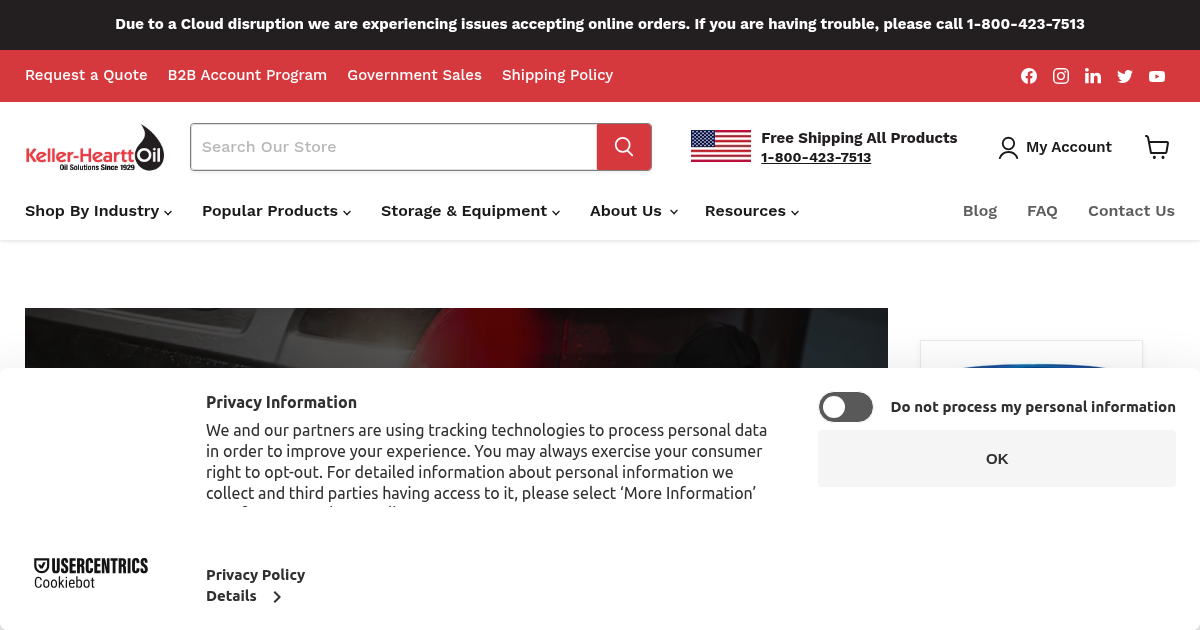1200x630 pixels.
Task: Toggle Do not process my personal information
Action: 846,407
